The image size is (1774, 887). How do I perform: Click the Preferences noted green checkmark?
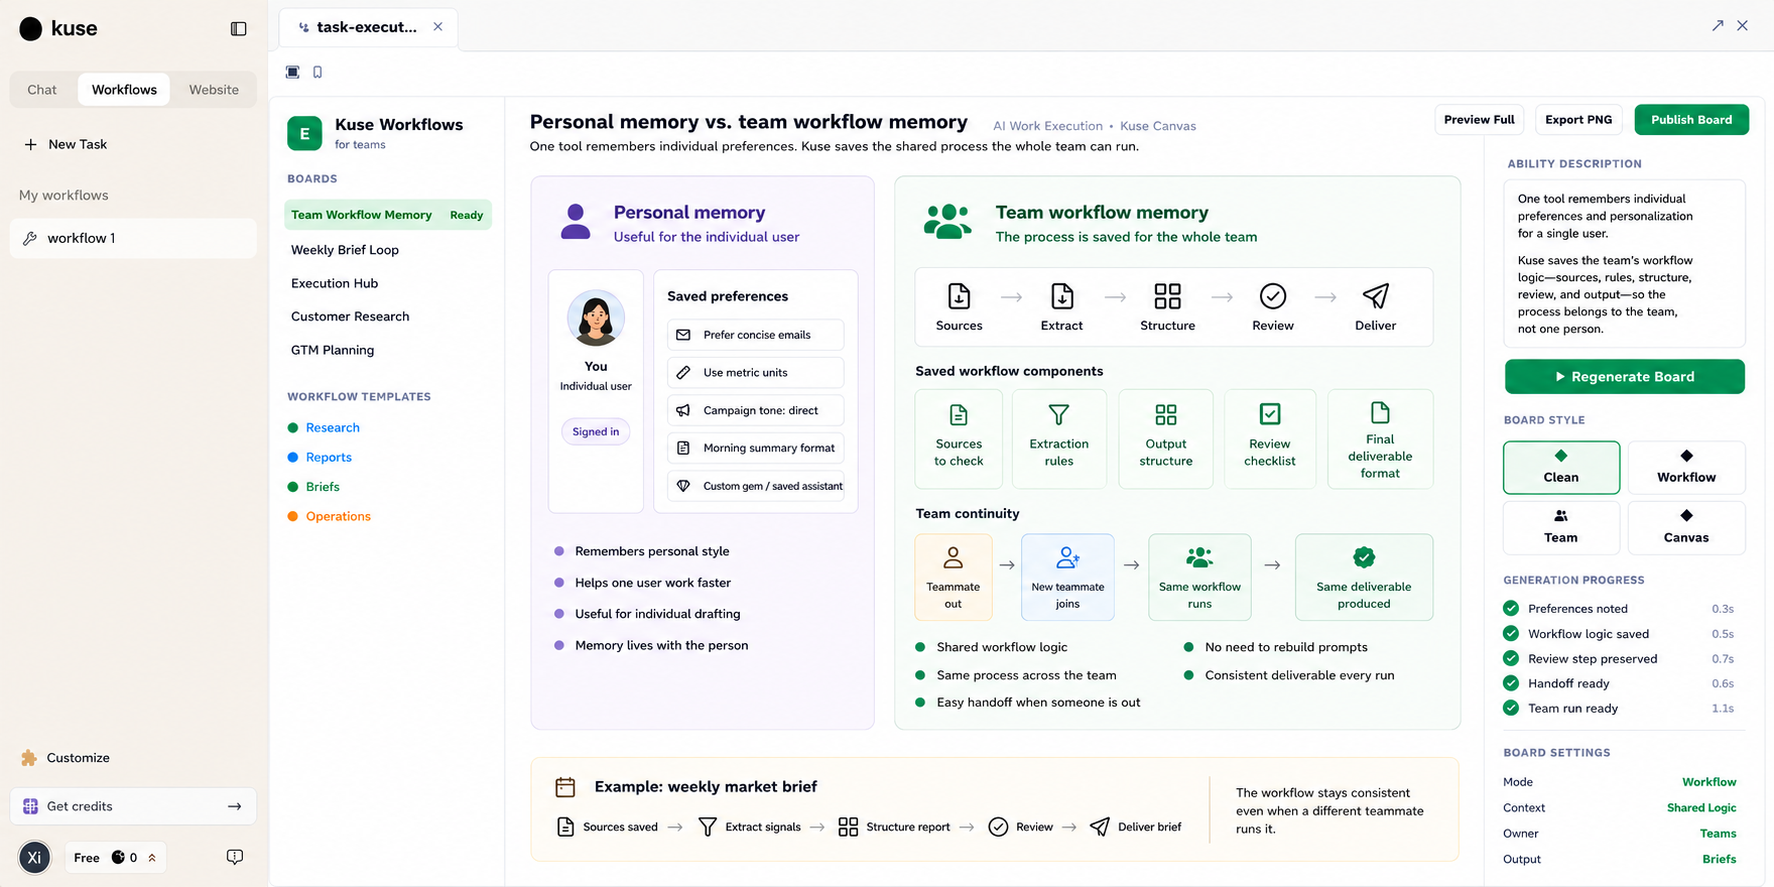pos(1511,608)
